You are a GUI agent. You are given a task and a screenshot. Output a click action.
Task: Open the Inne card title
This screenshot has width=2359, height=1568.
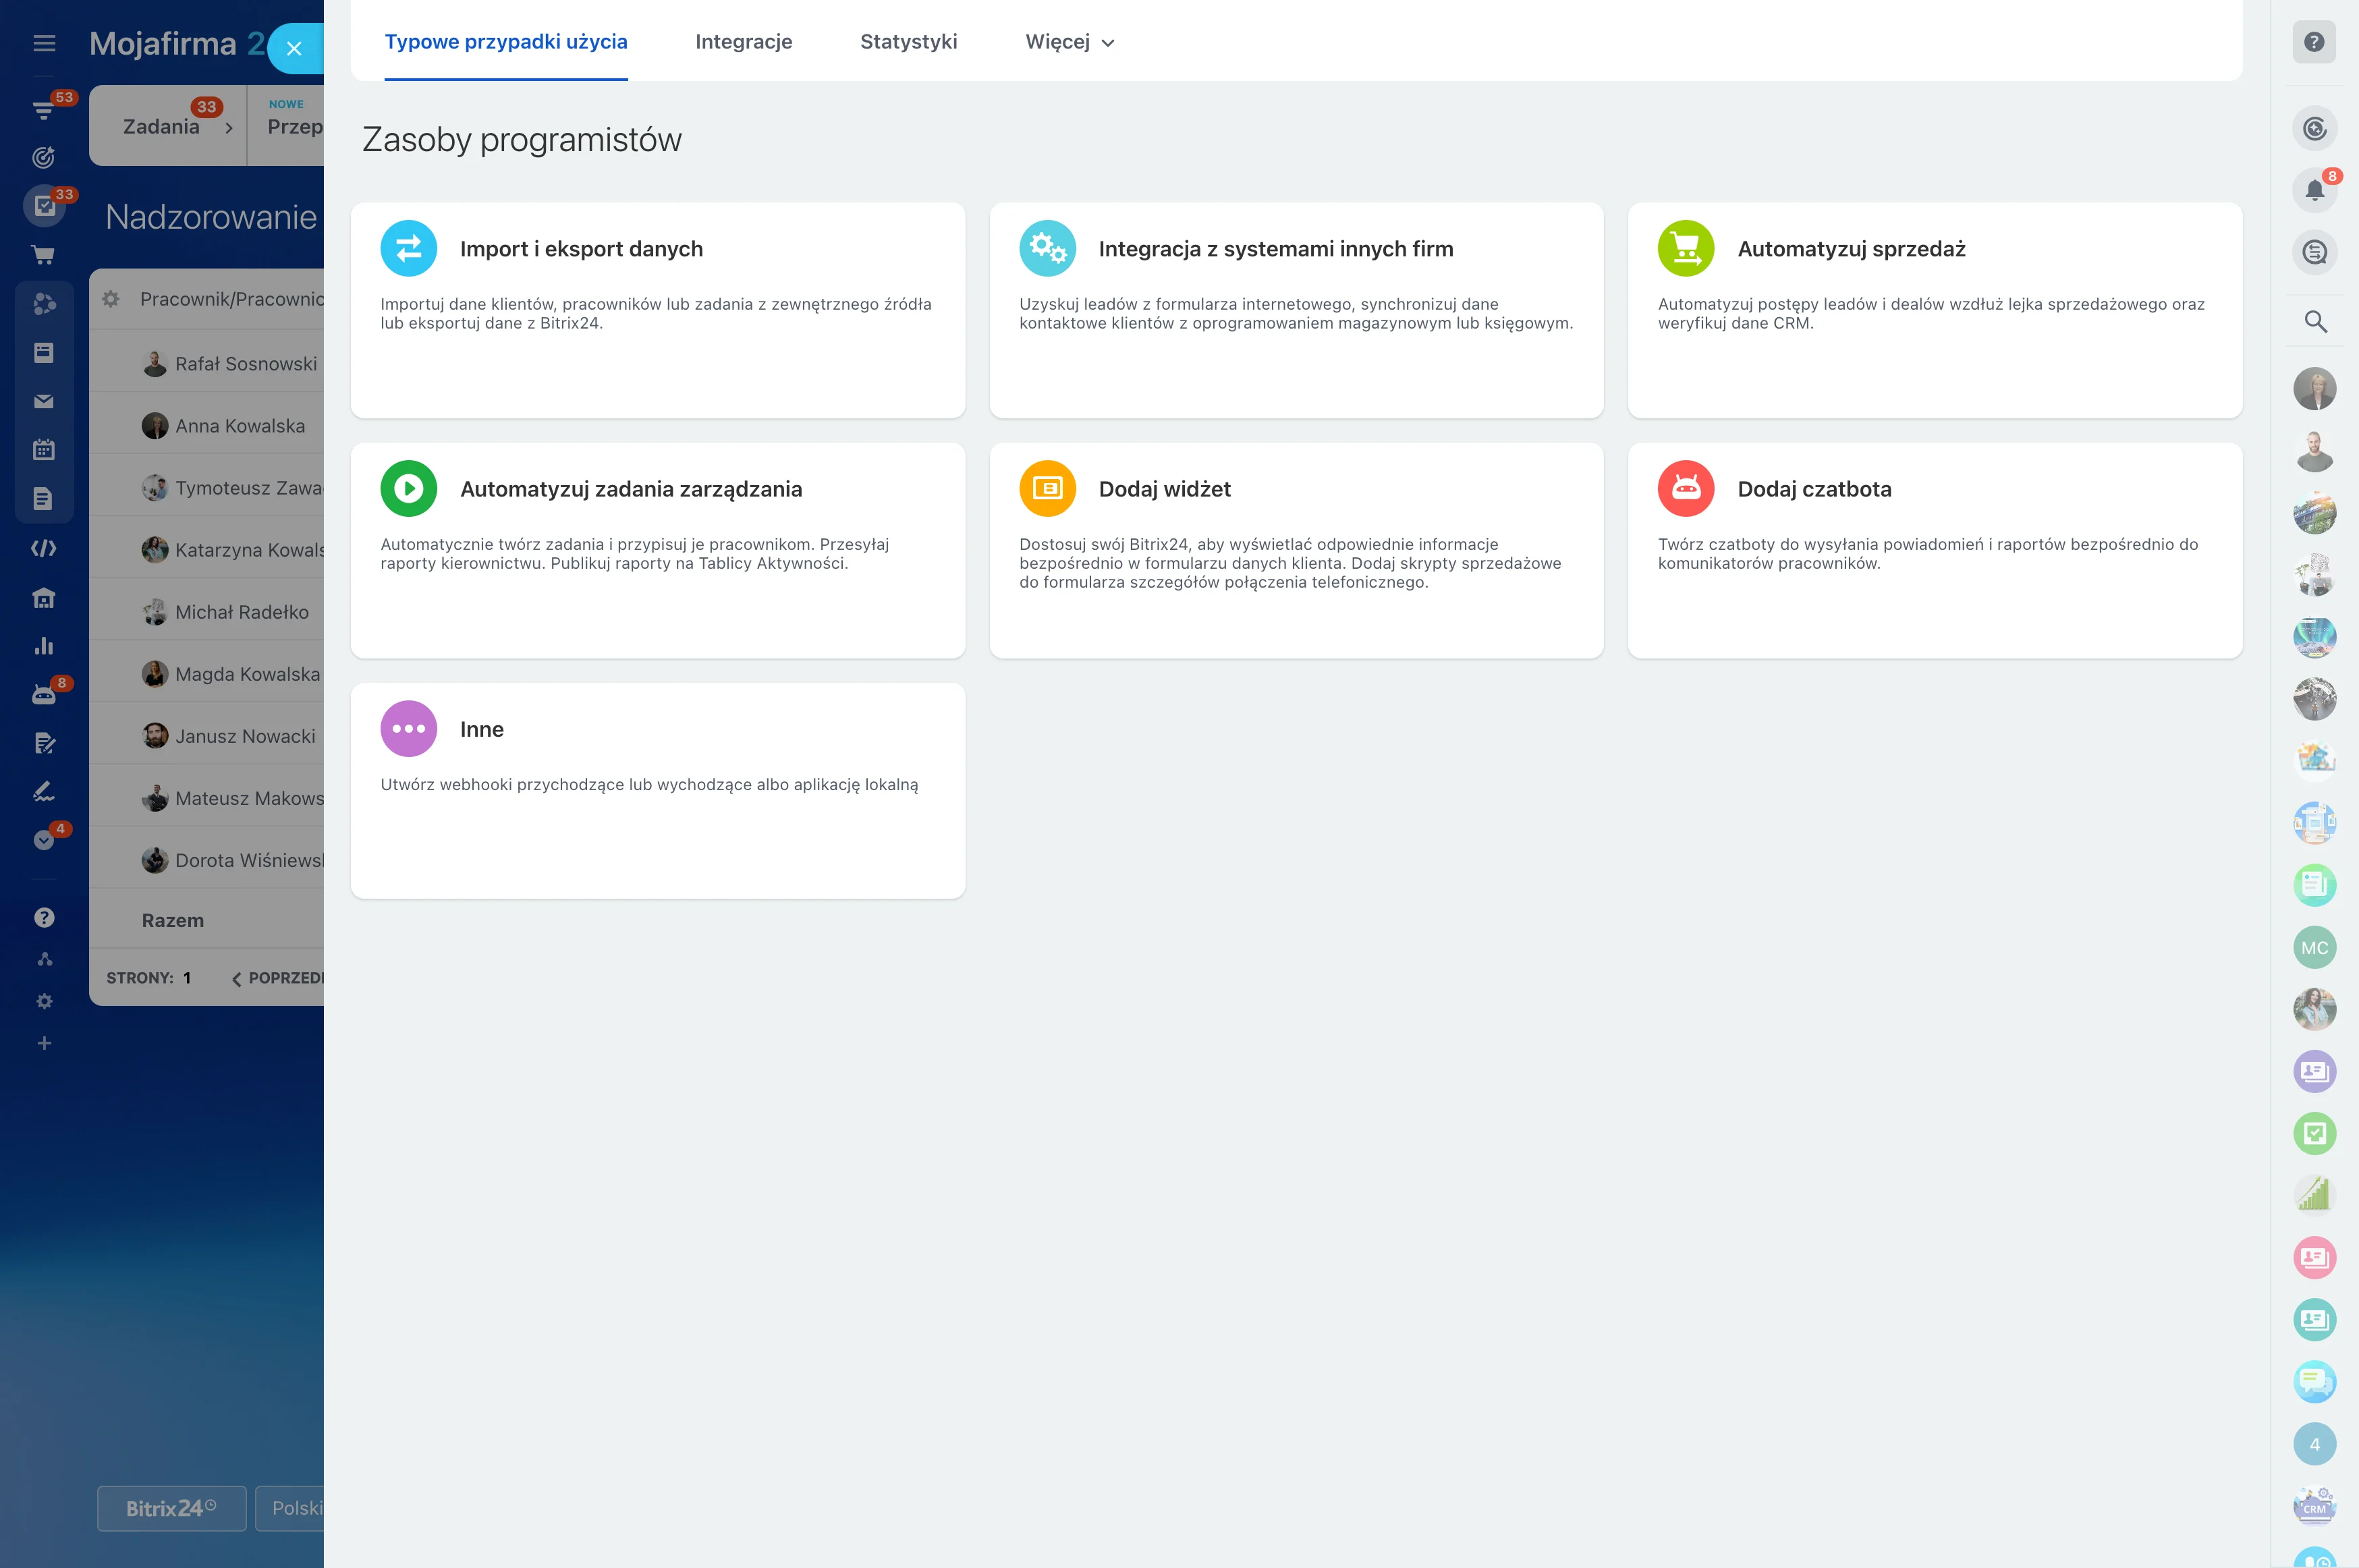click(481, 729)
